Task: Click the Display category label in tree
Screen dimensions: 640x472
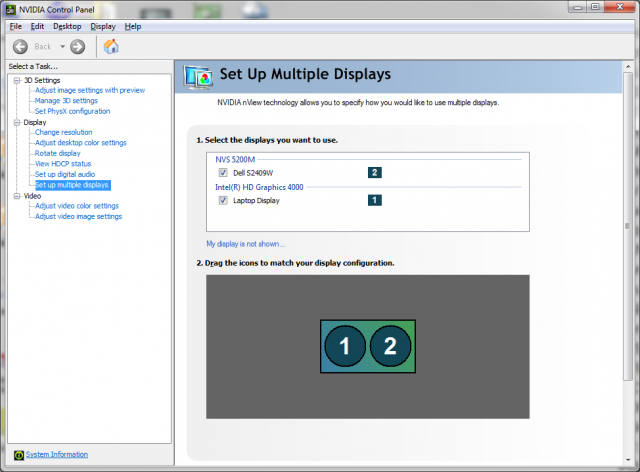Action: tap(35, 122)
